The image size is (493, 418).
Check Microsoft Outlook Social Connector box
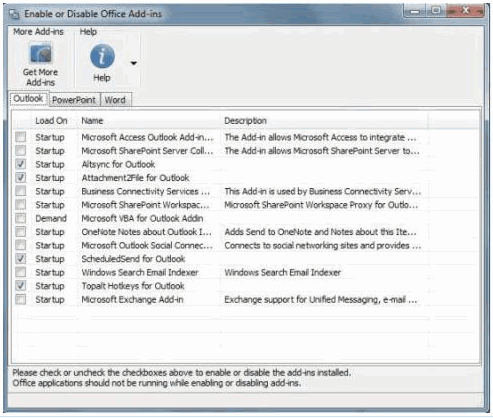point(21,245)
